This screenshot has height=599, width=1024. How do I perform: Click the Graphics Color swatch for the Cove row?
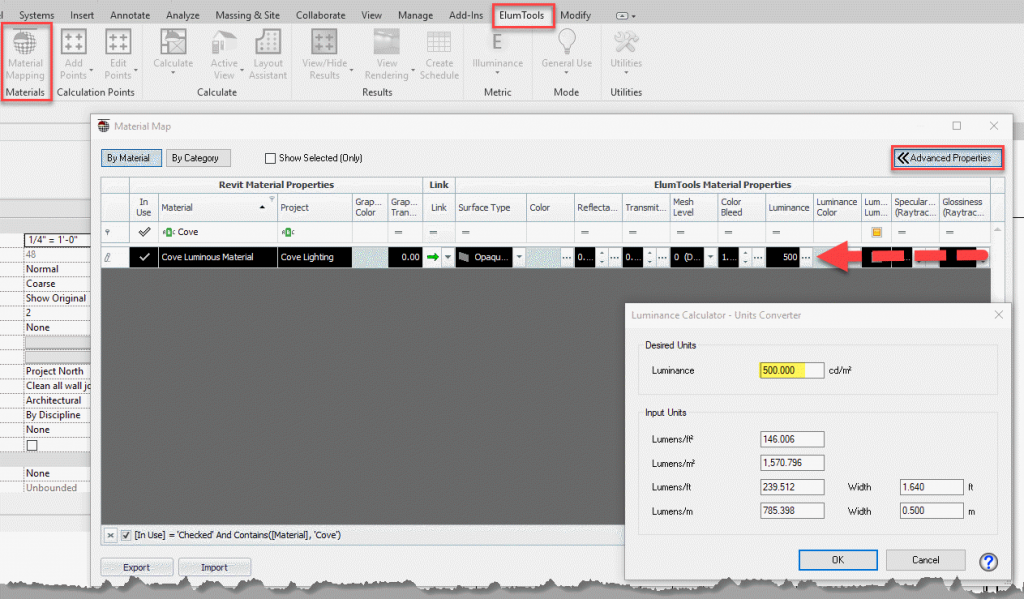pyautogui.click(x=370, y=257)
